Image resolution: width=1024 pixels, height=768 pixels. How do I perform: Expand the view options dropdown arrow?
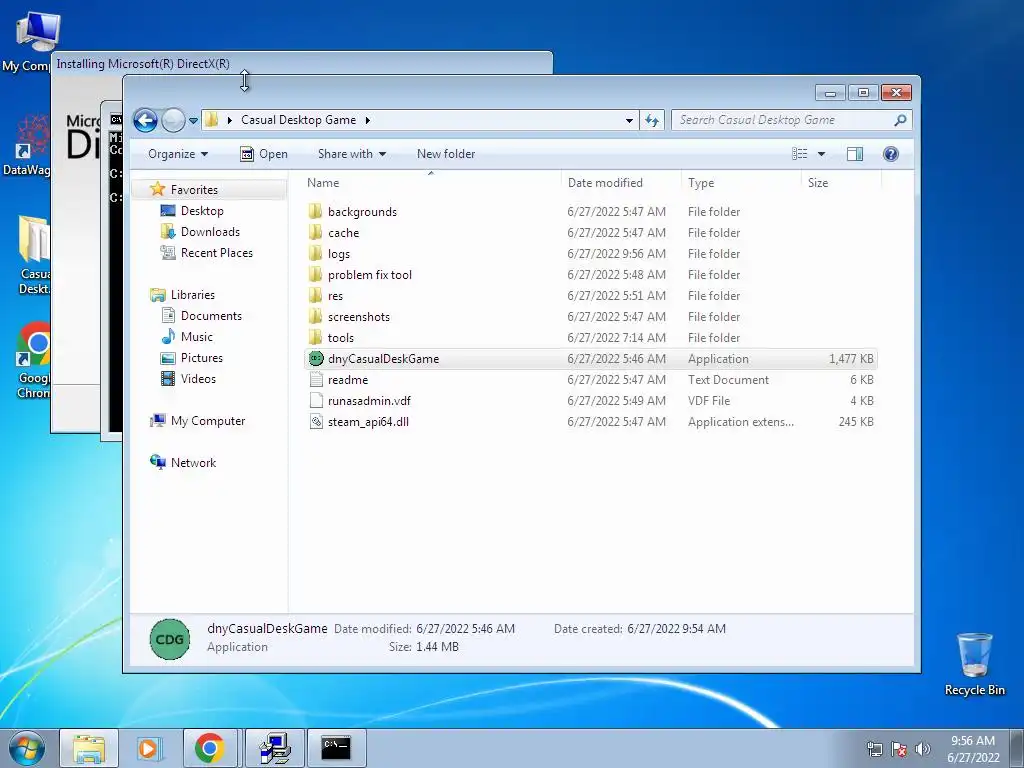coord(822,154)
